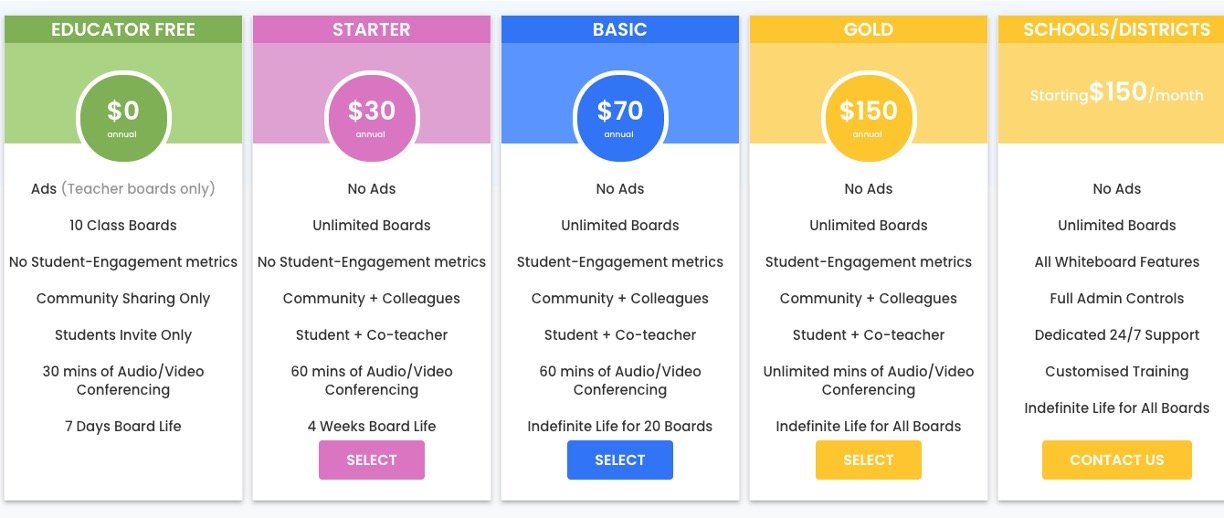Click the CONTACT US button

(1116, 460)
